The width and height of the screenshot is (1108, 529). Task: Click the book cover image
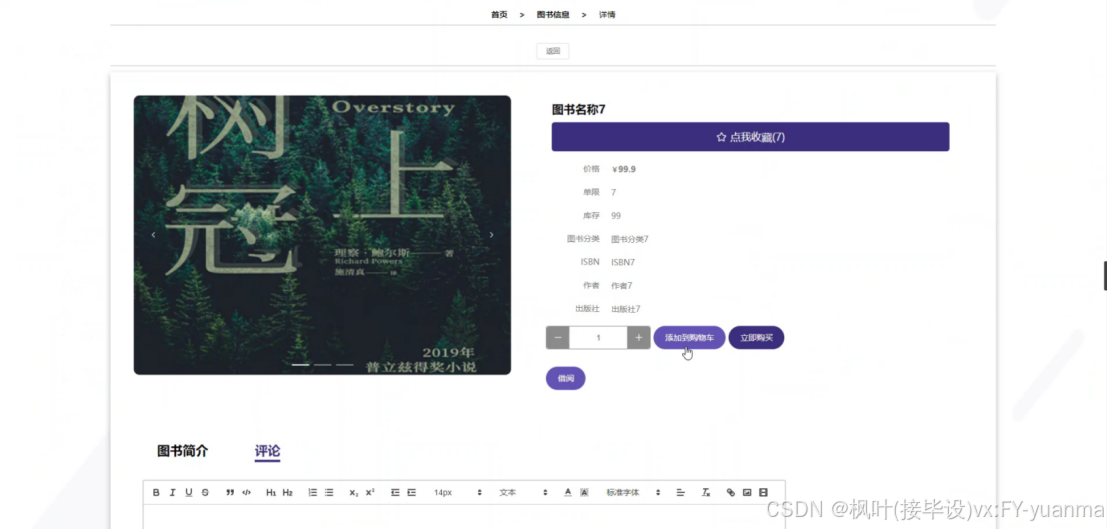coord(322,235)
